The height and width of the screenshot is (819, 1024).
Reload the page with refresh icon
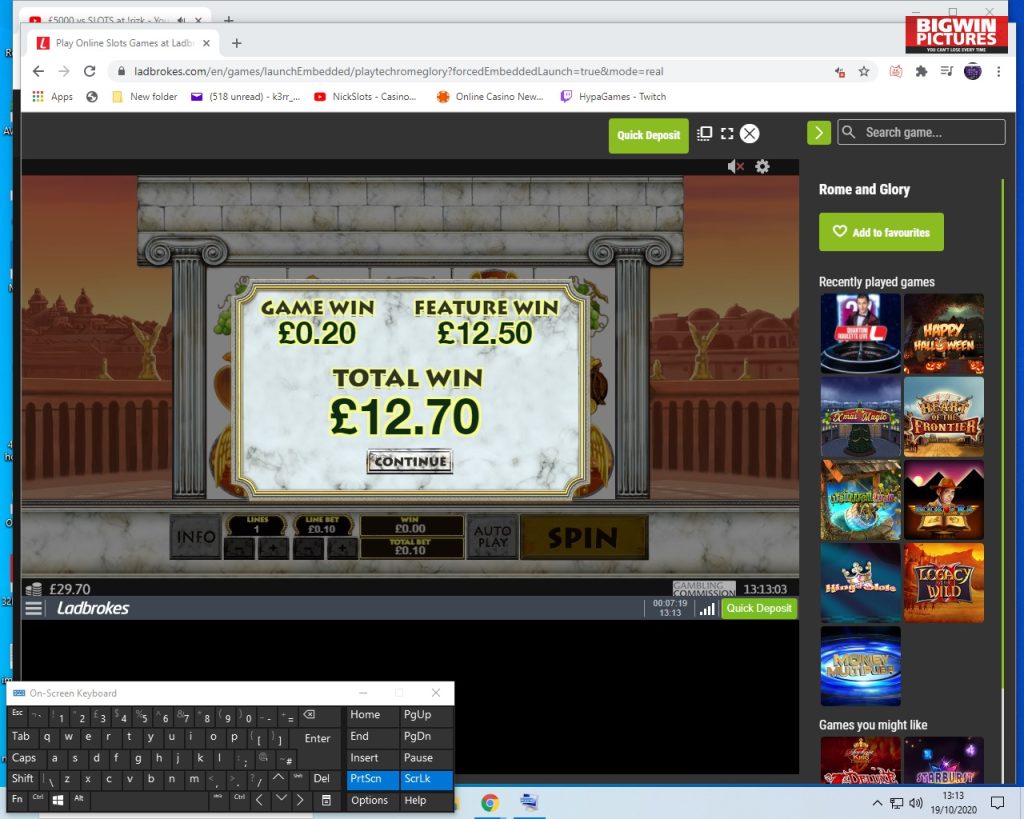pos(89,71)
